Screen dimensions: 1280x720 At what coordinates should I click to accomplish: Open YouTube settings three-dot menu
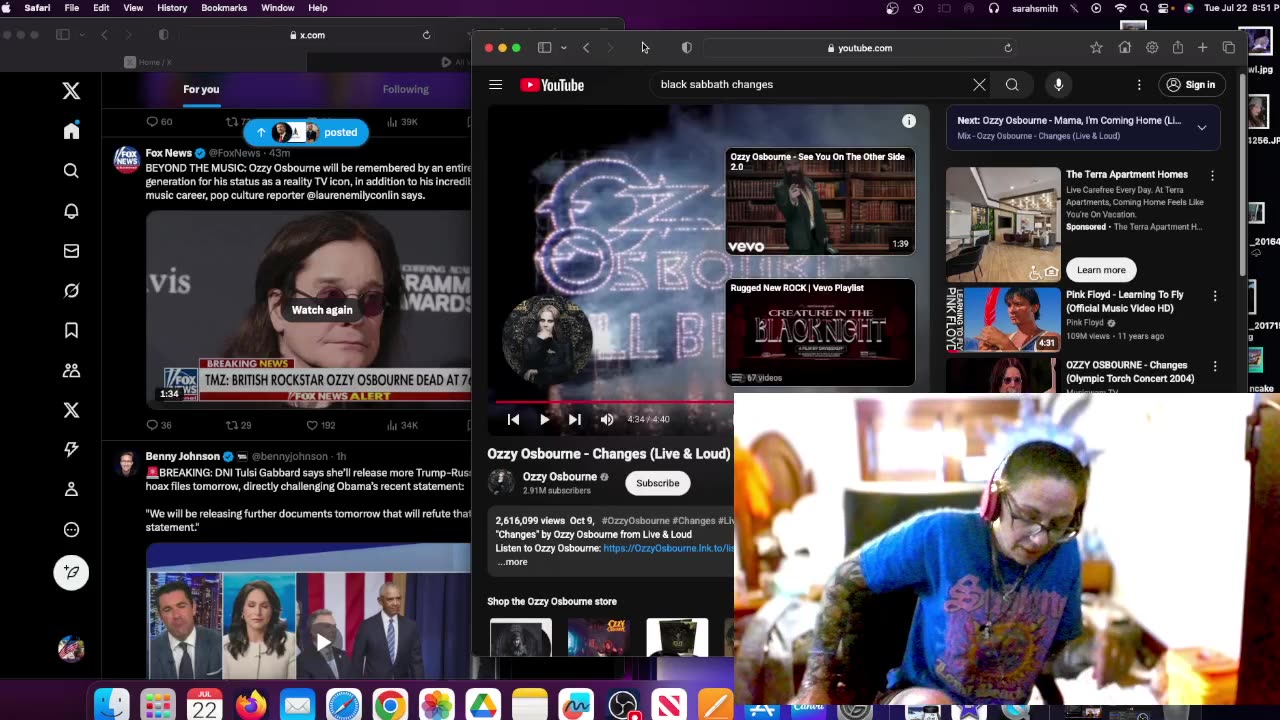point(1139,85)
